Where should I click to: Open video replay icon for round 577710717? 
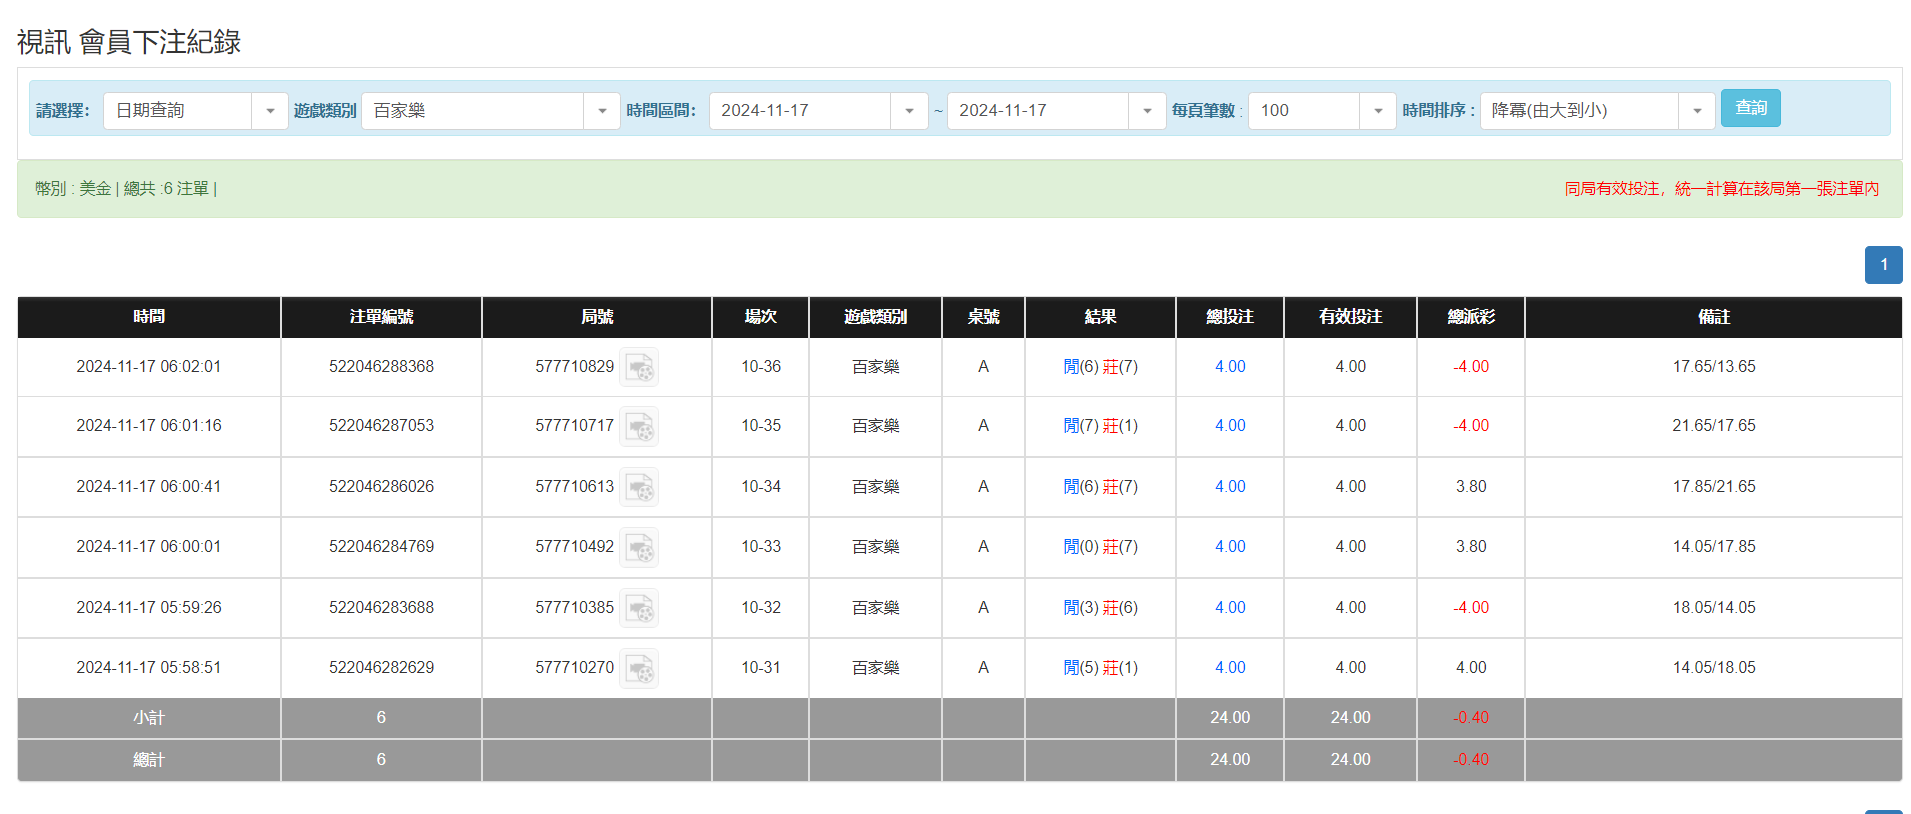pos(639,427)
